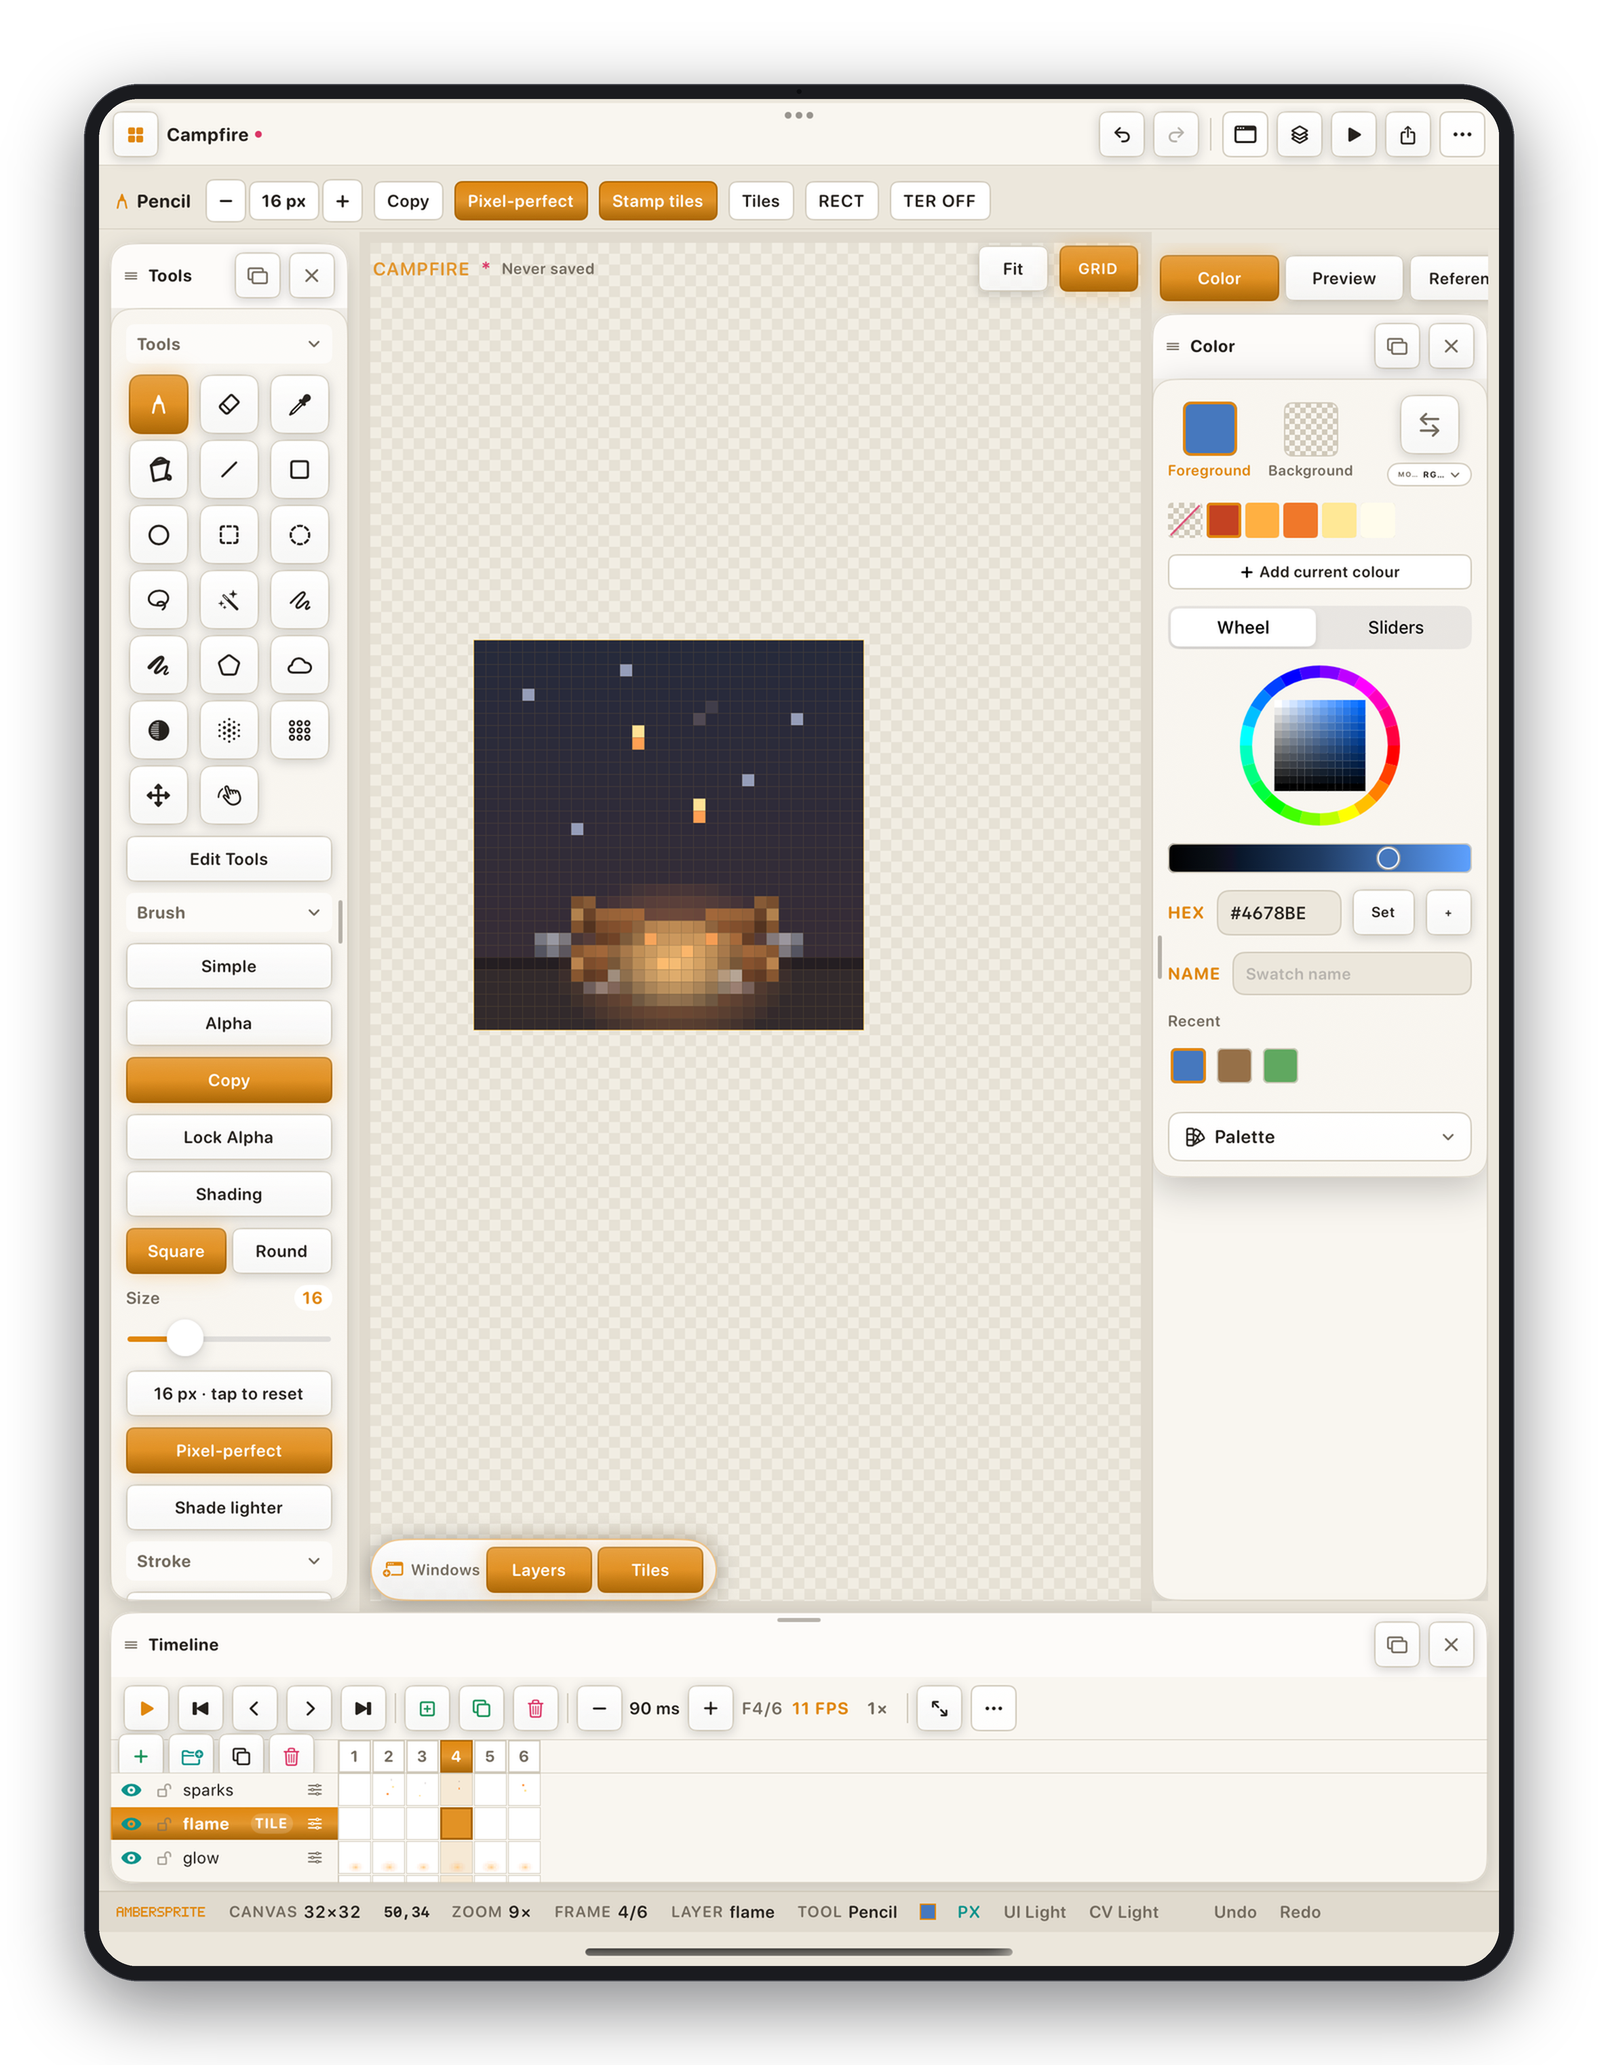Open Timeline more options menu

993,1708
